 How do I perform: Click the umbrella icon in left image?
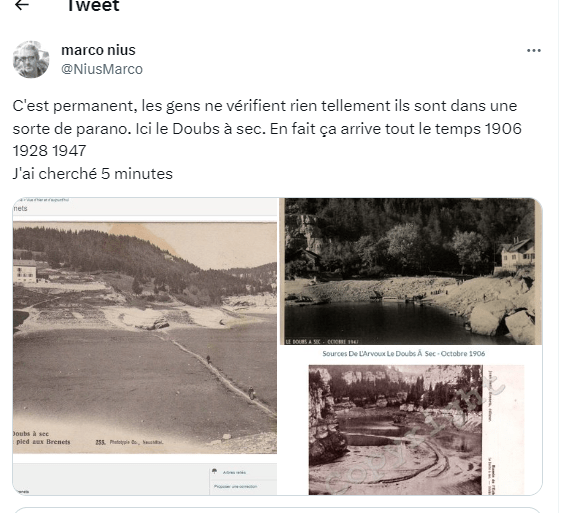pyautogui.click(x=215, y=471)
